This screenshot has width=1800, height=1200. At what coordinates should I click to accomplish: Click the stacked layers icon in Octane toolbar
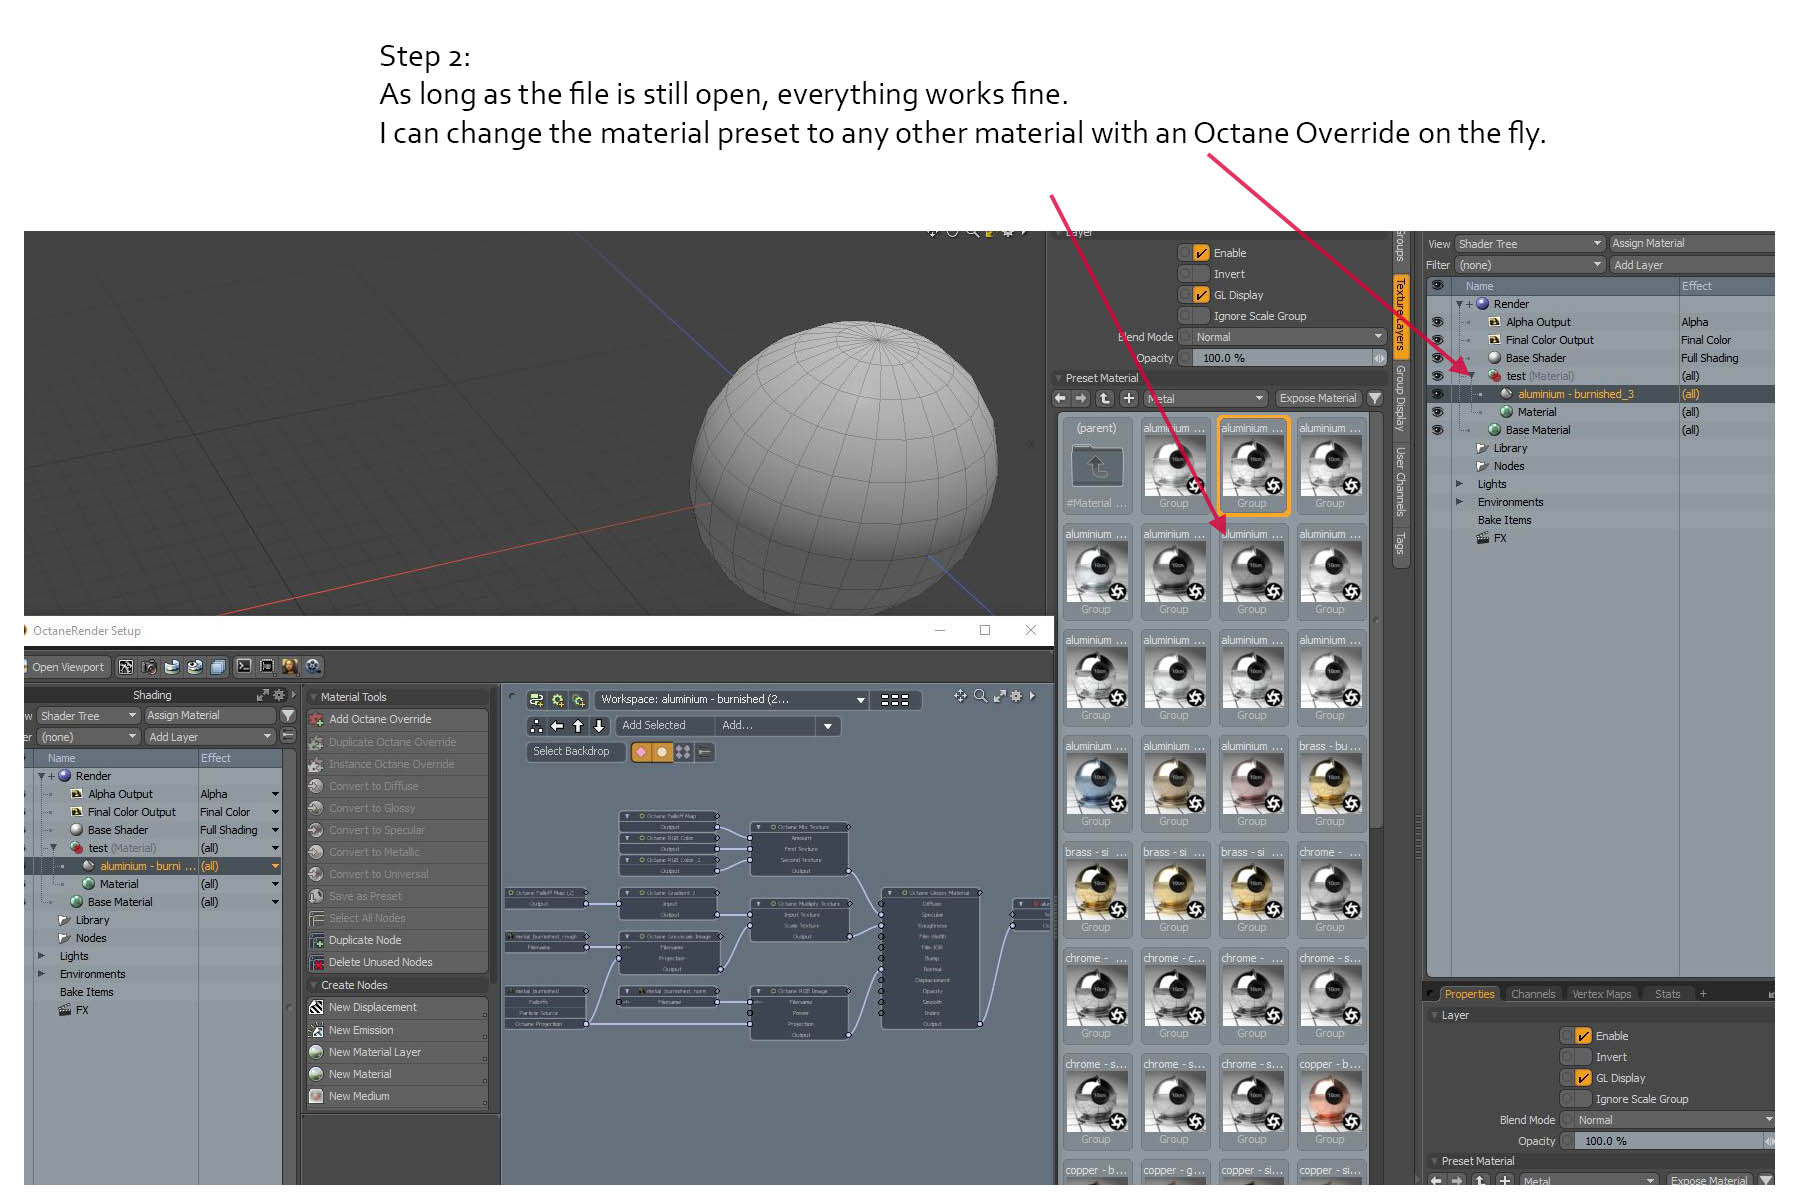[x=218, y=667]
